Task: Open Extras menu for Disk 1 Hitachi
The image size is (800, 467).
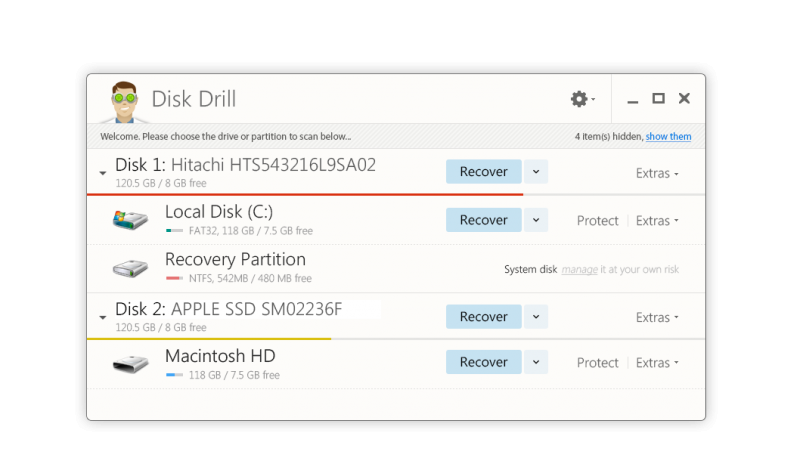Action: 657,174
